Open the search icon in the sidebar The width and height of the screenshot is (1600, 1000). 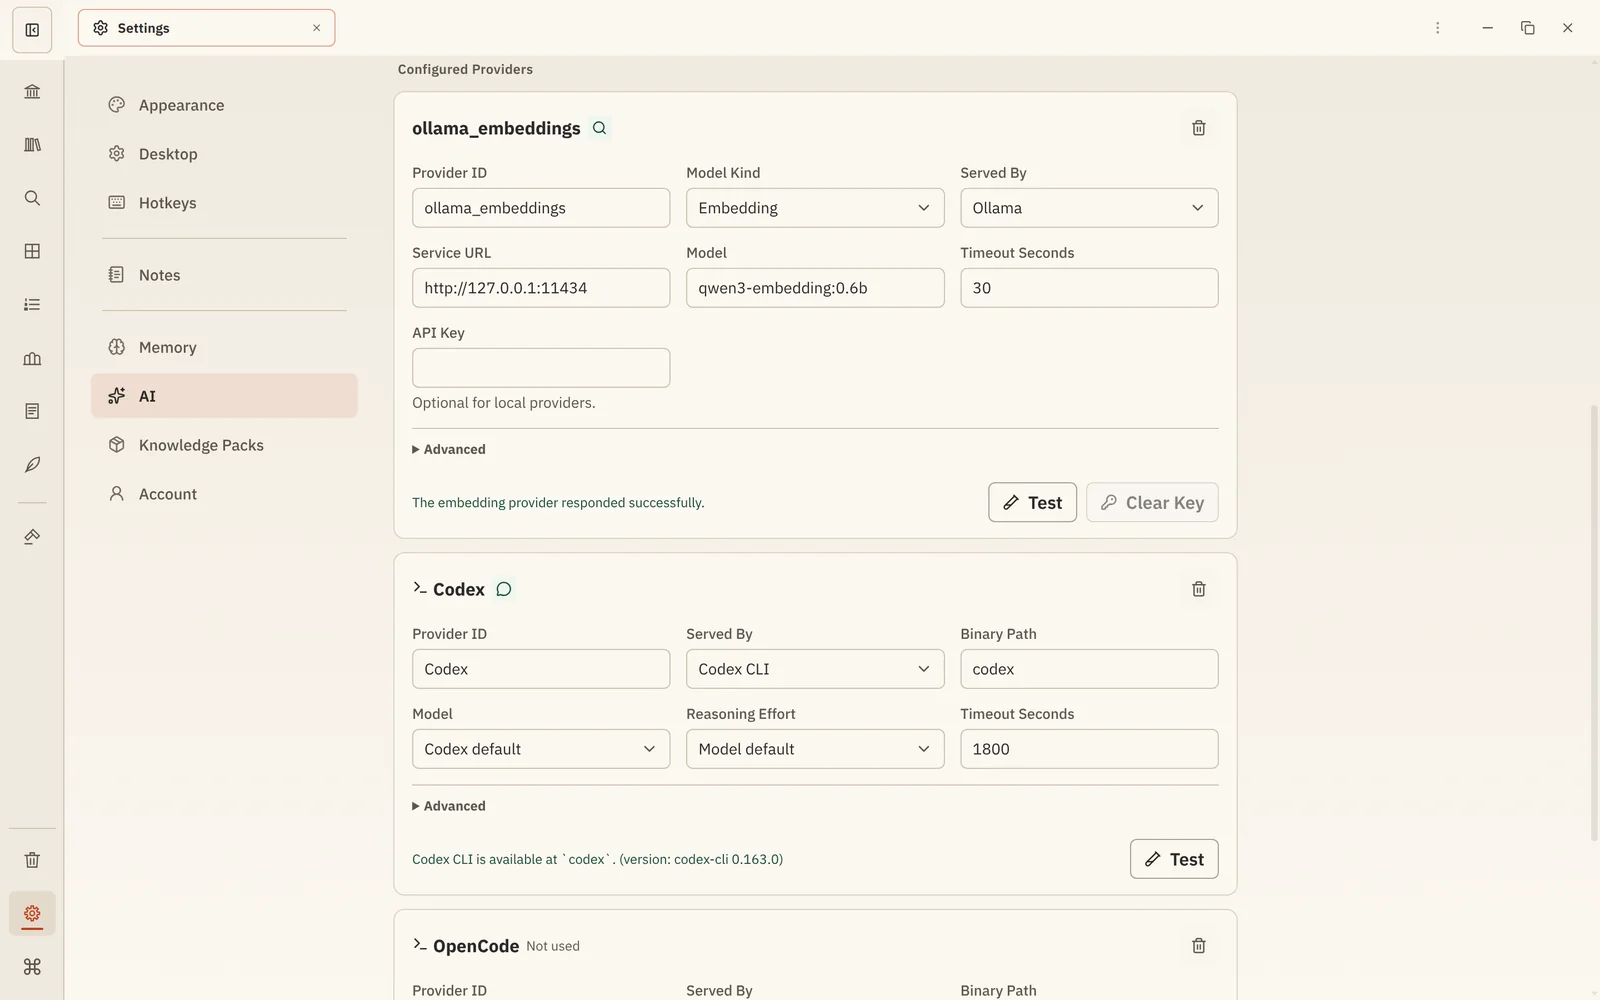[32, 198]
